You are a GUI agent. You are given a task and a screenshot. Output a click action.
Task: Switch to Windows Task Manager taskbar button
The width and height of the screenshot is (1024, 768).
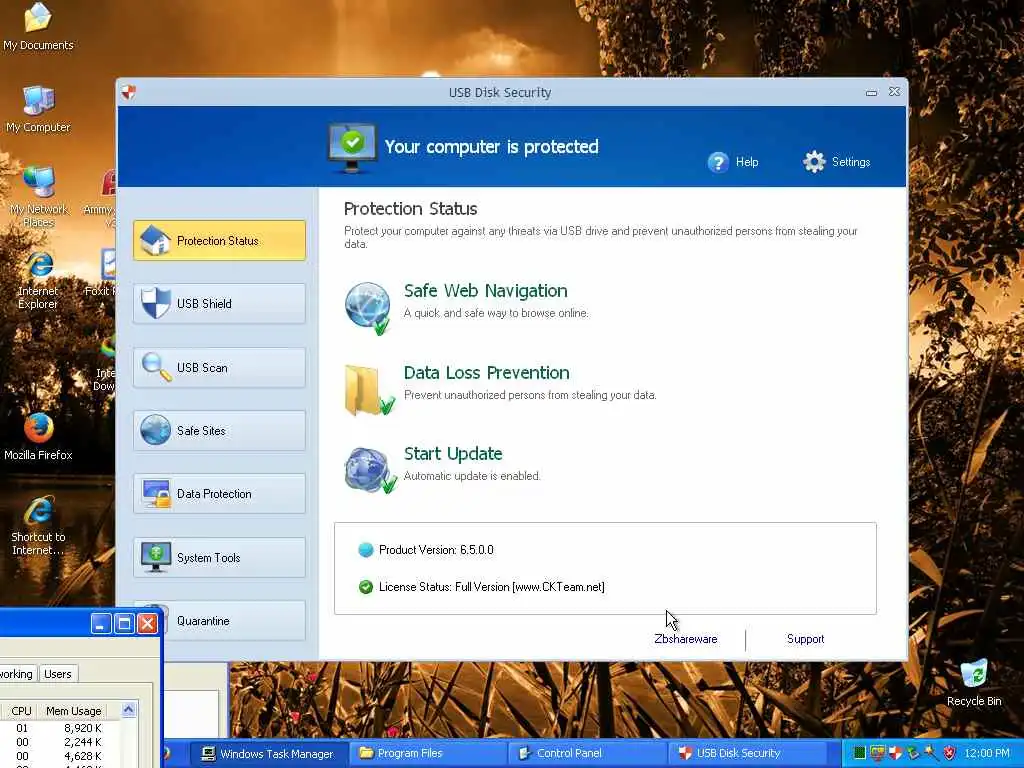[268, 754]
